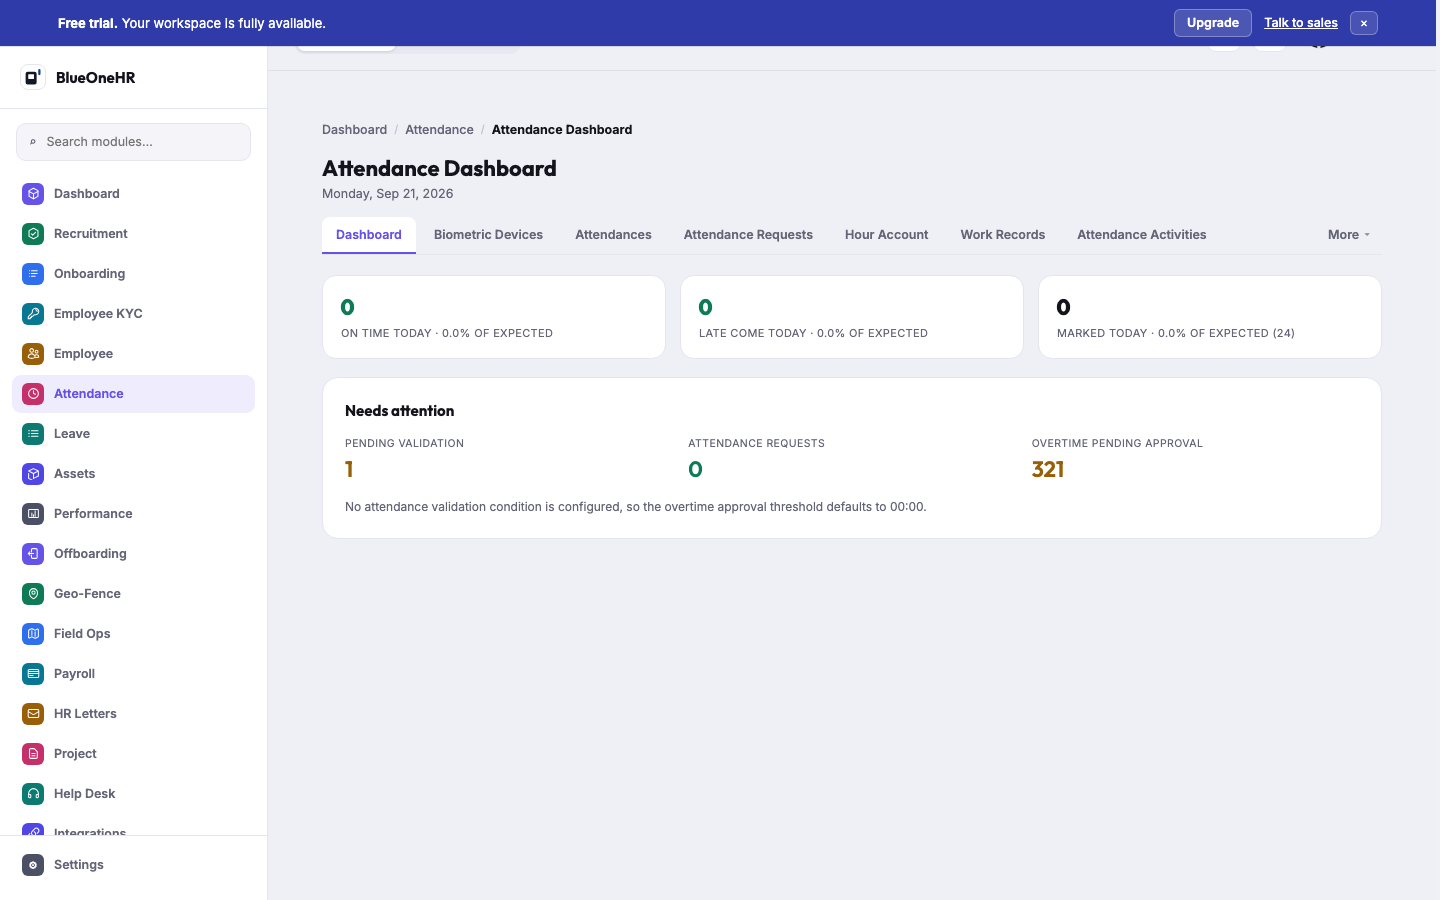The image size is (1440, 900).
Task: Click the Help Desk headset icon
Action: point(33,794)
